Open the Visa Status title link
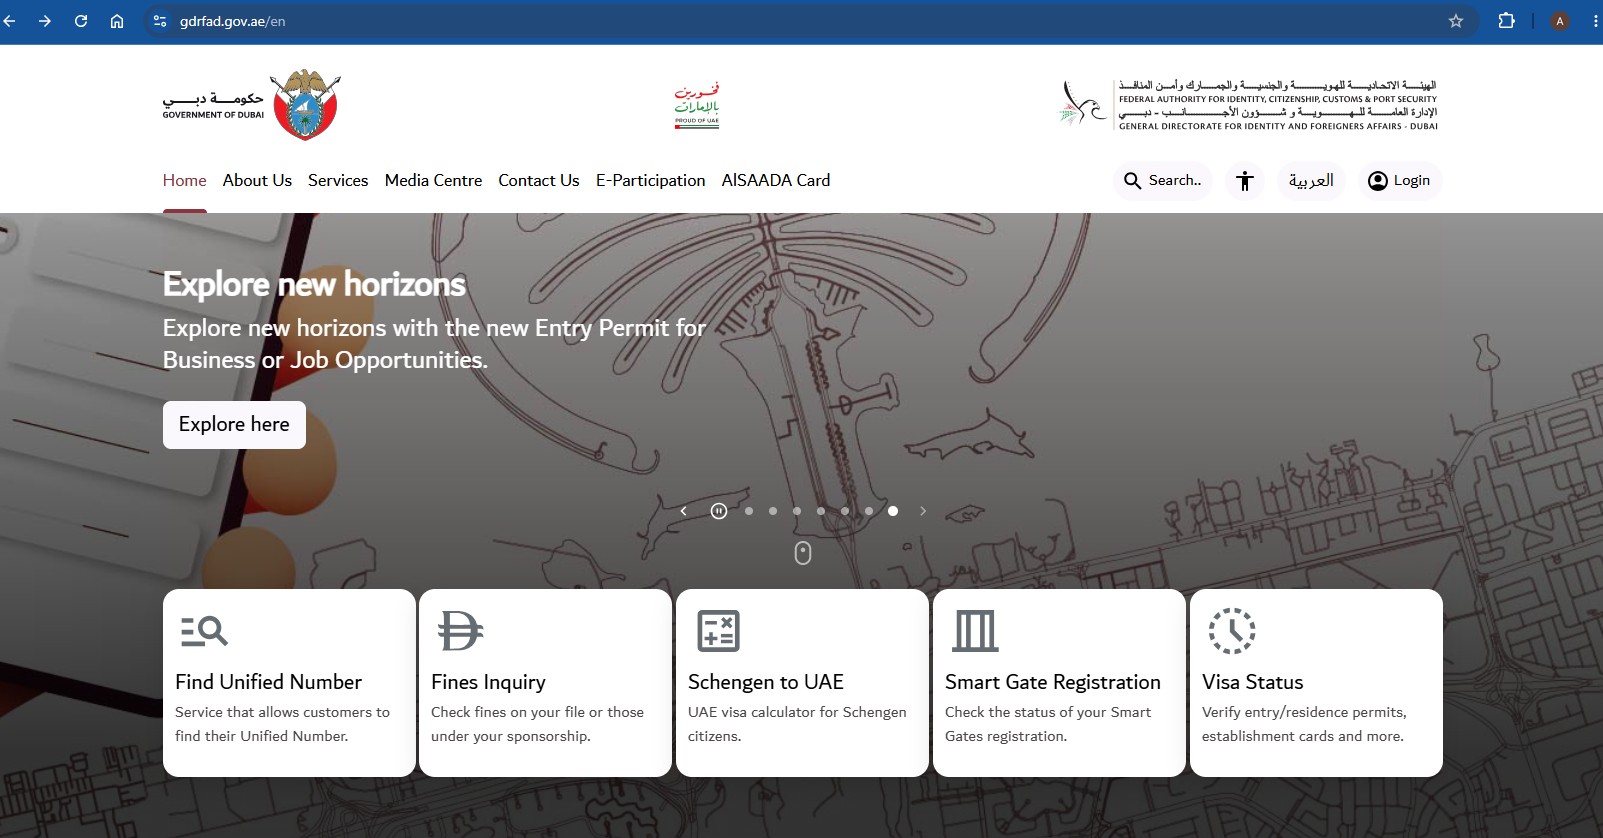1603x838 pixels. point(1253,682)
